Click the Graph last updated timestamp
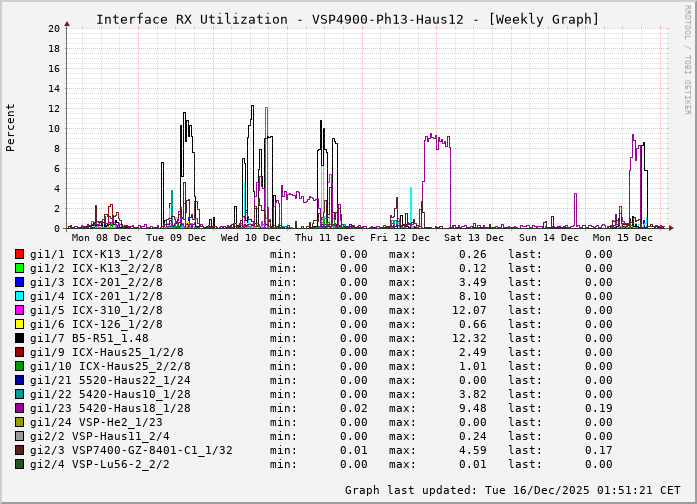This screenshot has height=504, width=697. coord(511,491)
